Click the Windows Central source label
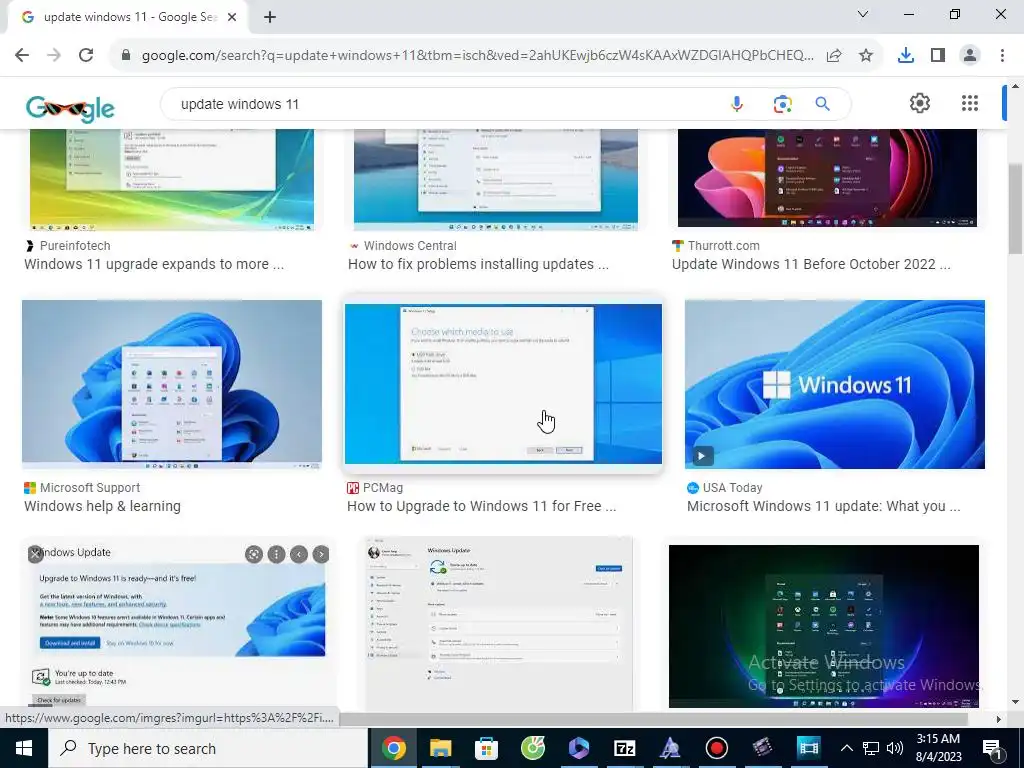Image resolution: width=1024 pixels, height=768 pixels. point(410,246)
